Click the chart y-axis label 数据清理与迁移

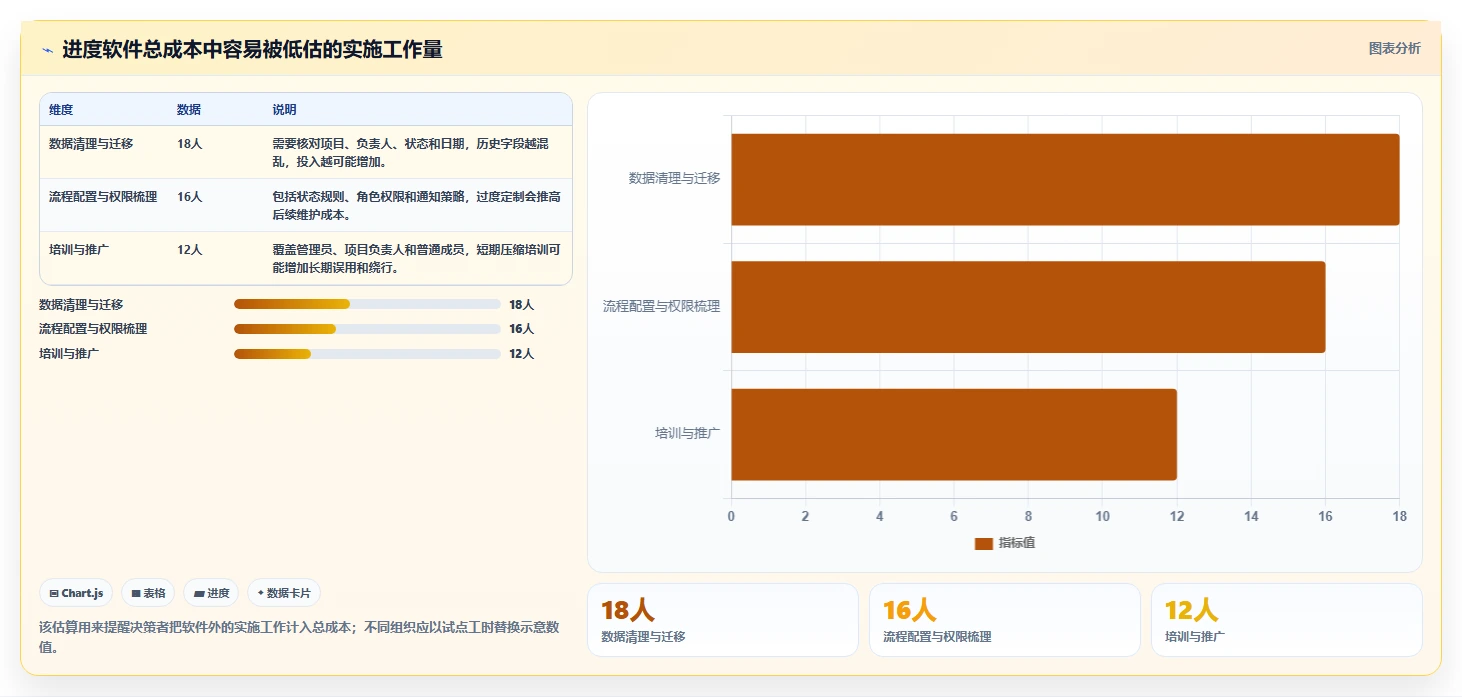(x=674, y=179)
